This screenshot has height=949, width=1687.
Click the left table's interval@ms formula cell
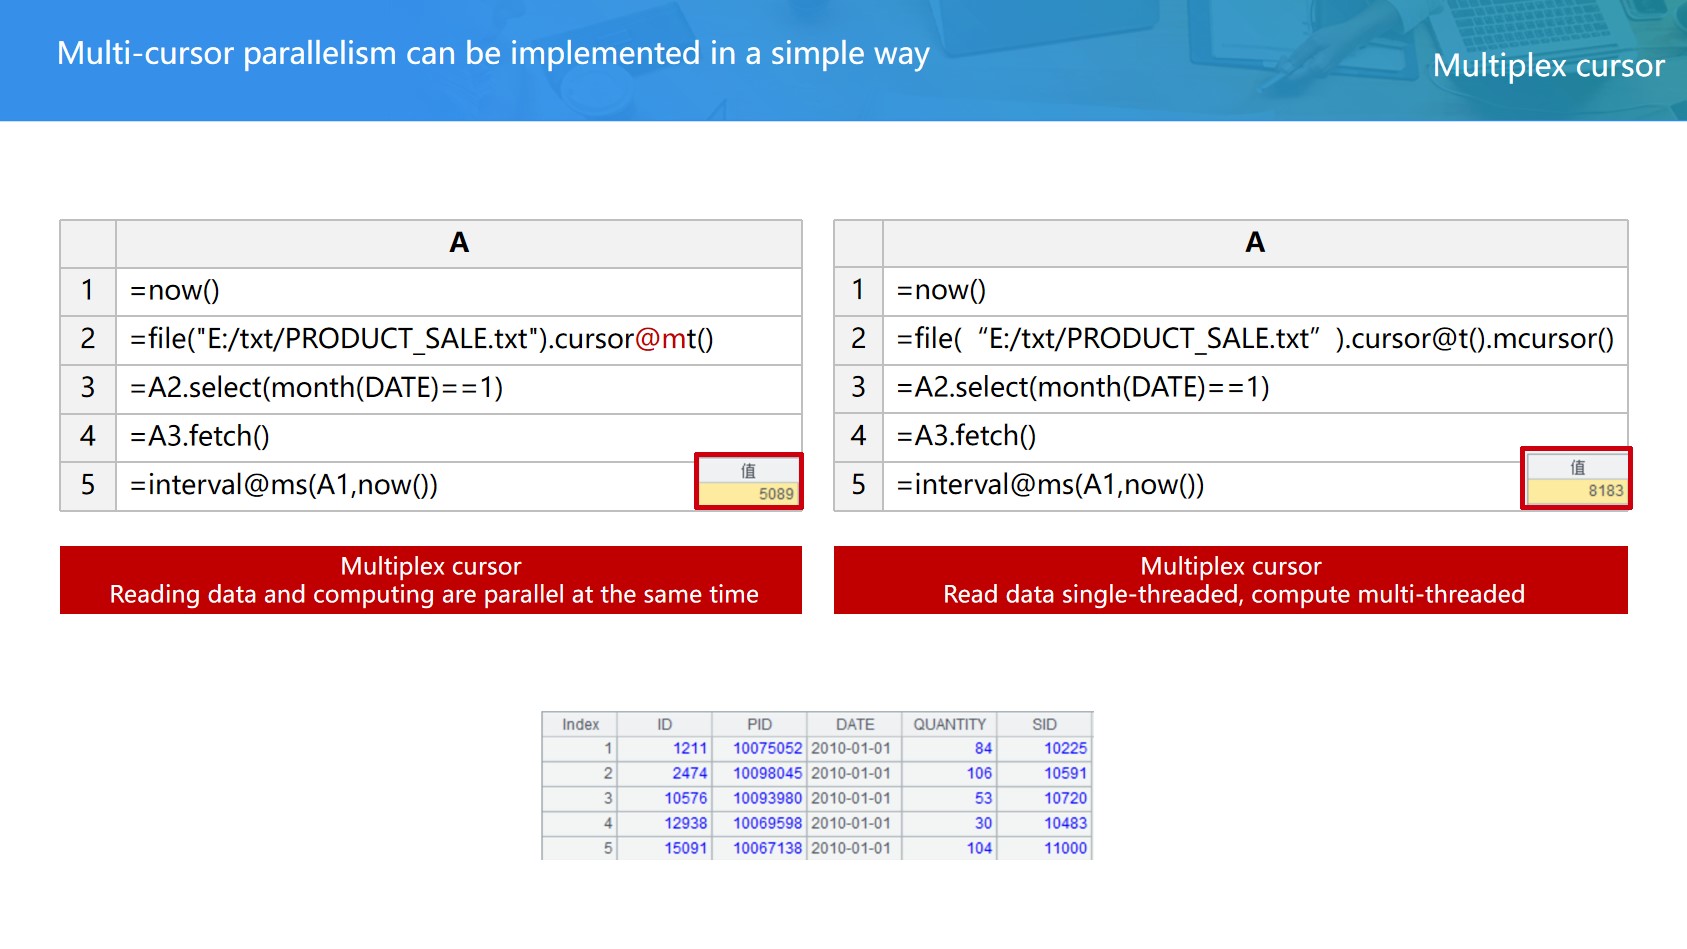point(400,486)
